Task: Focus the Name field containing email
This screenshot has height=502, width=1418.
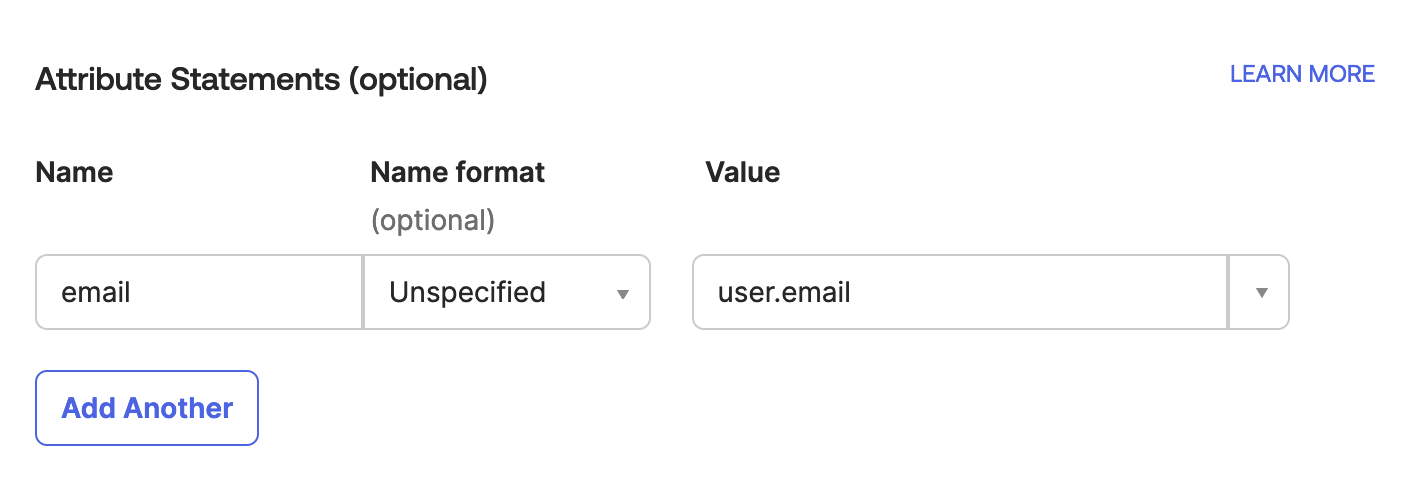Action: pyautogui.click(x=198, y=292)
